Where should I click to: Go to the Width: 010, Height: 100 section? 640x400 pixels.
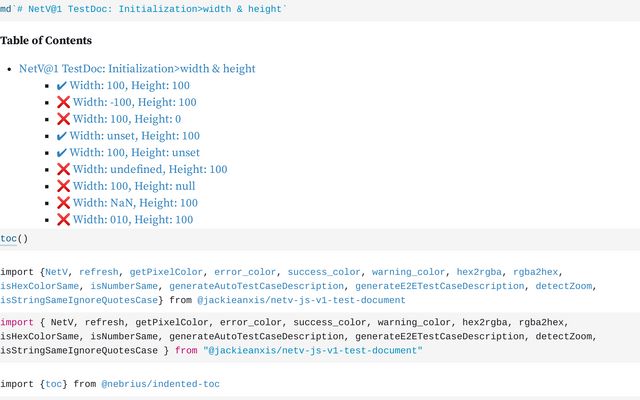[133, 220]
